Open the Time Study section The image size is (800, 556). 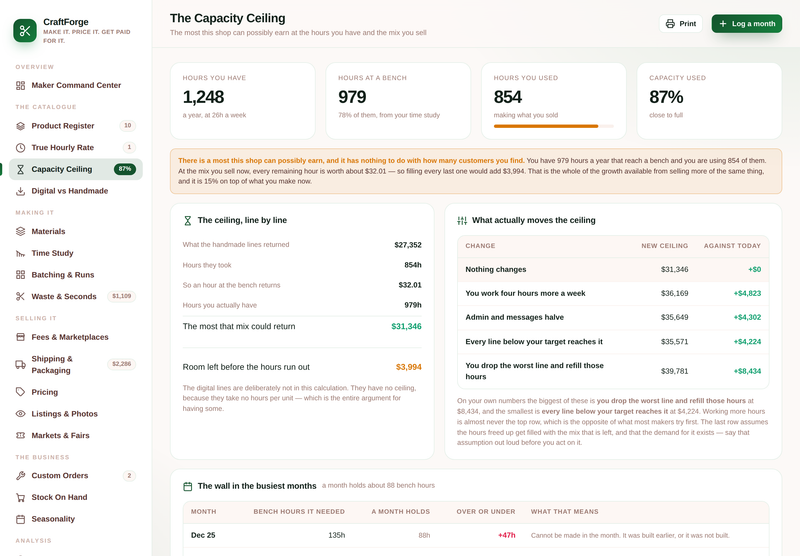76,253
